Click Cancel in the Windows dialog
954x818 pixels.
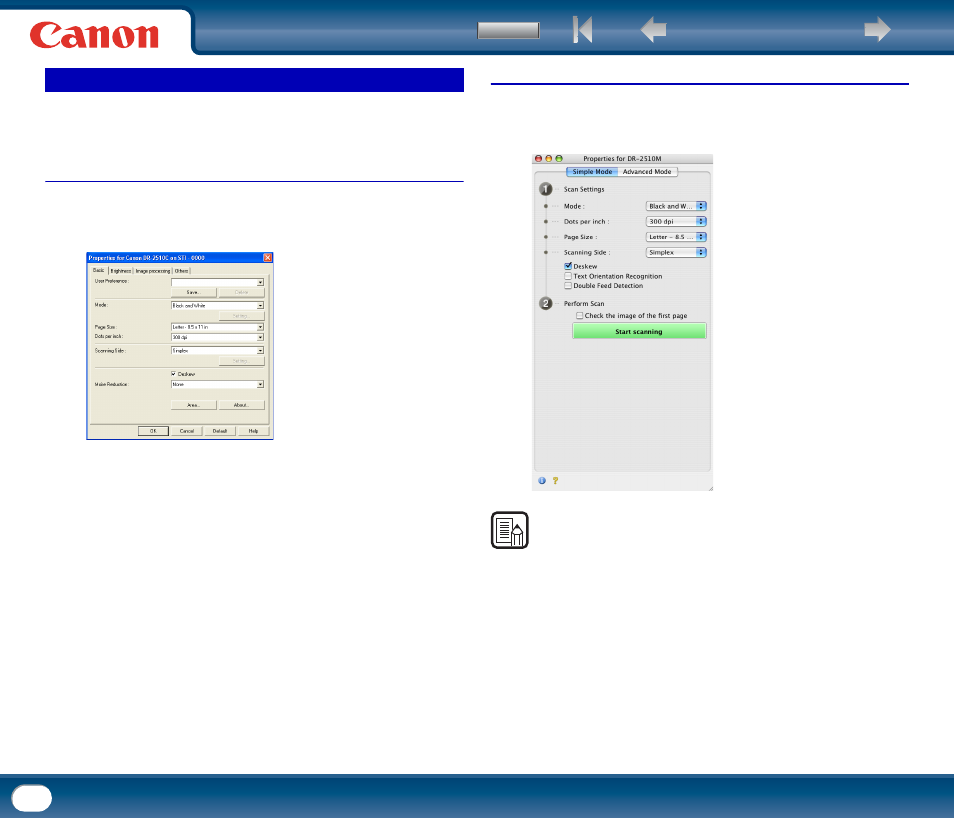point(187,431)
